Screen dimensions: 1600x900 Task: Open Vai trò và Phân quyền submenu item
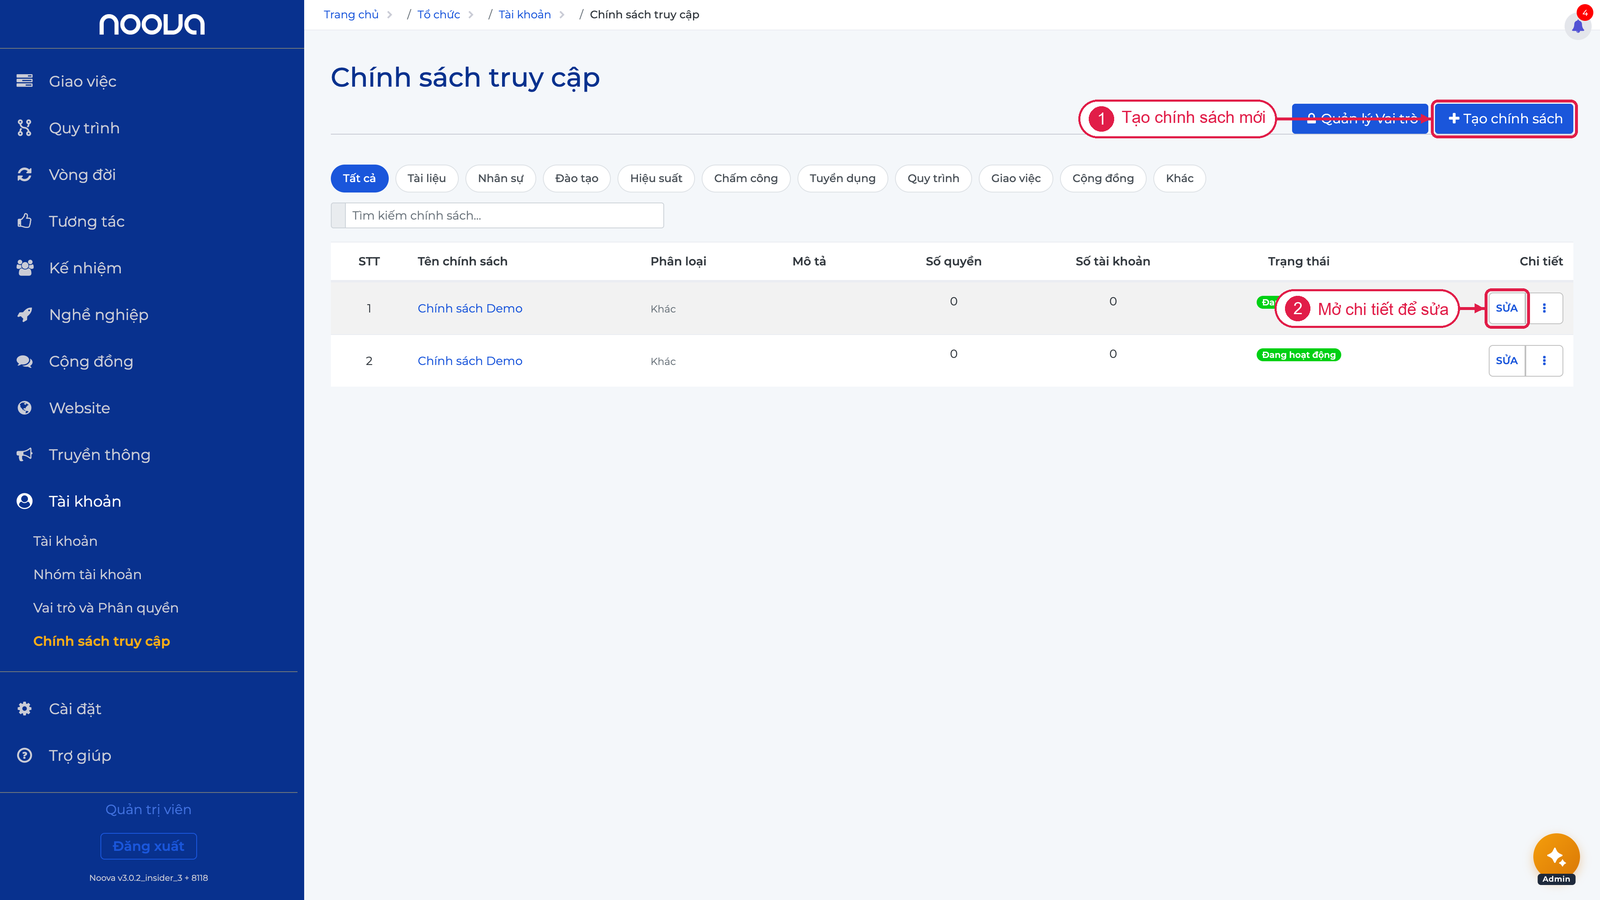tap(106, 608)
